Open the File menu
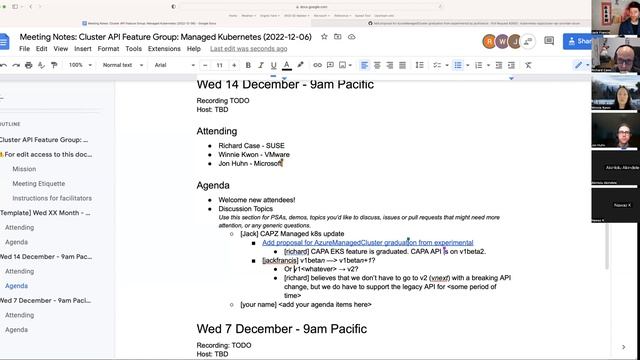The width and height of the screenshot is (640, 360). tap(24, 49)
